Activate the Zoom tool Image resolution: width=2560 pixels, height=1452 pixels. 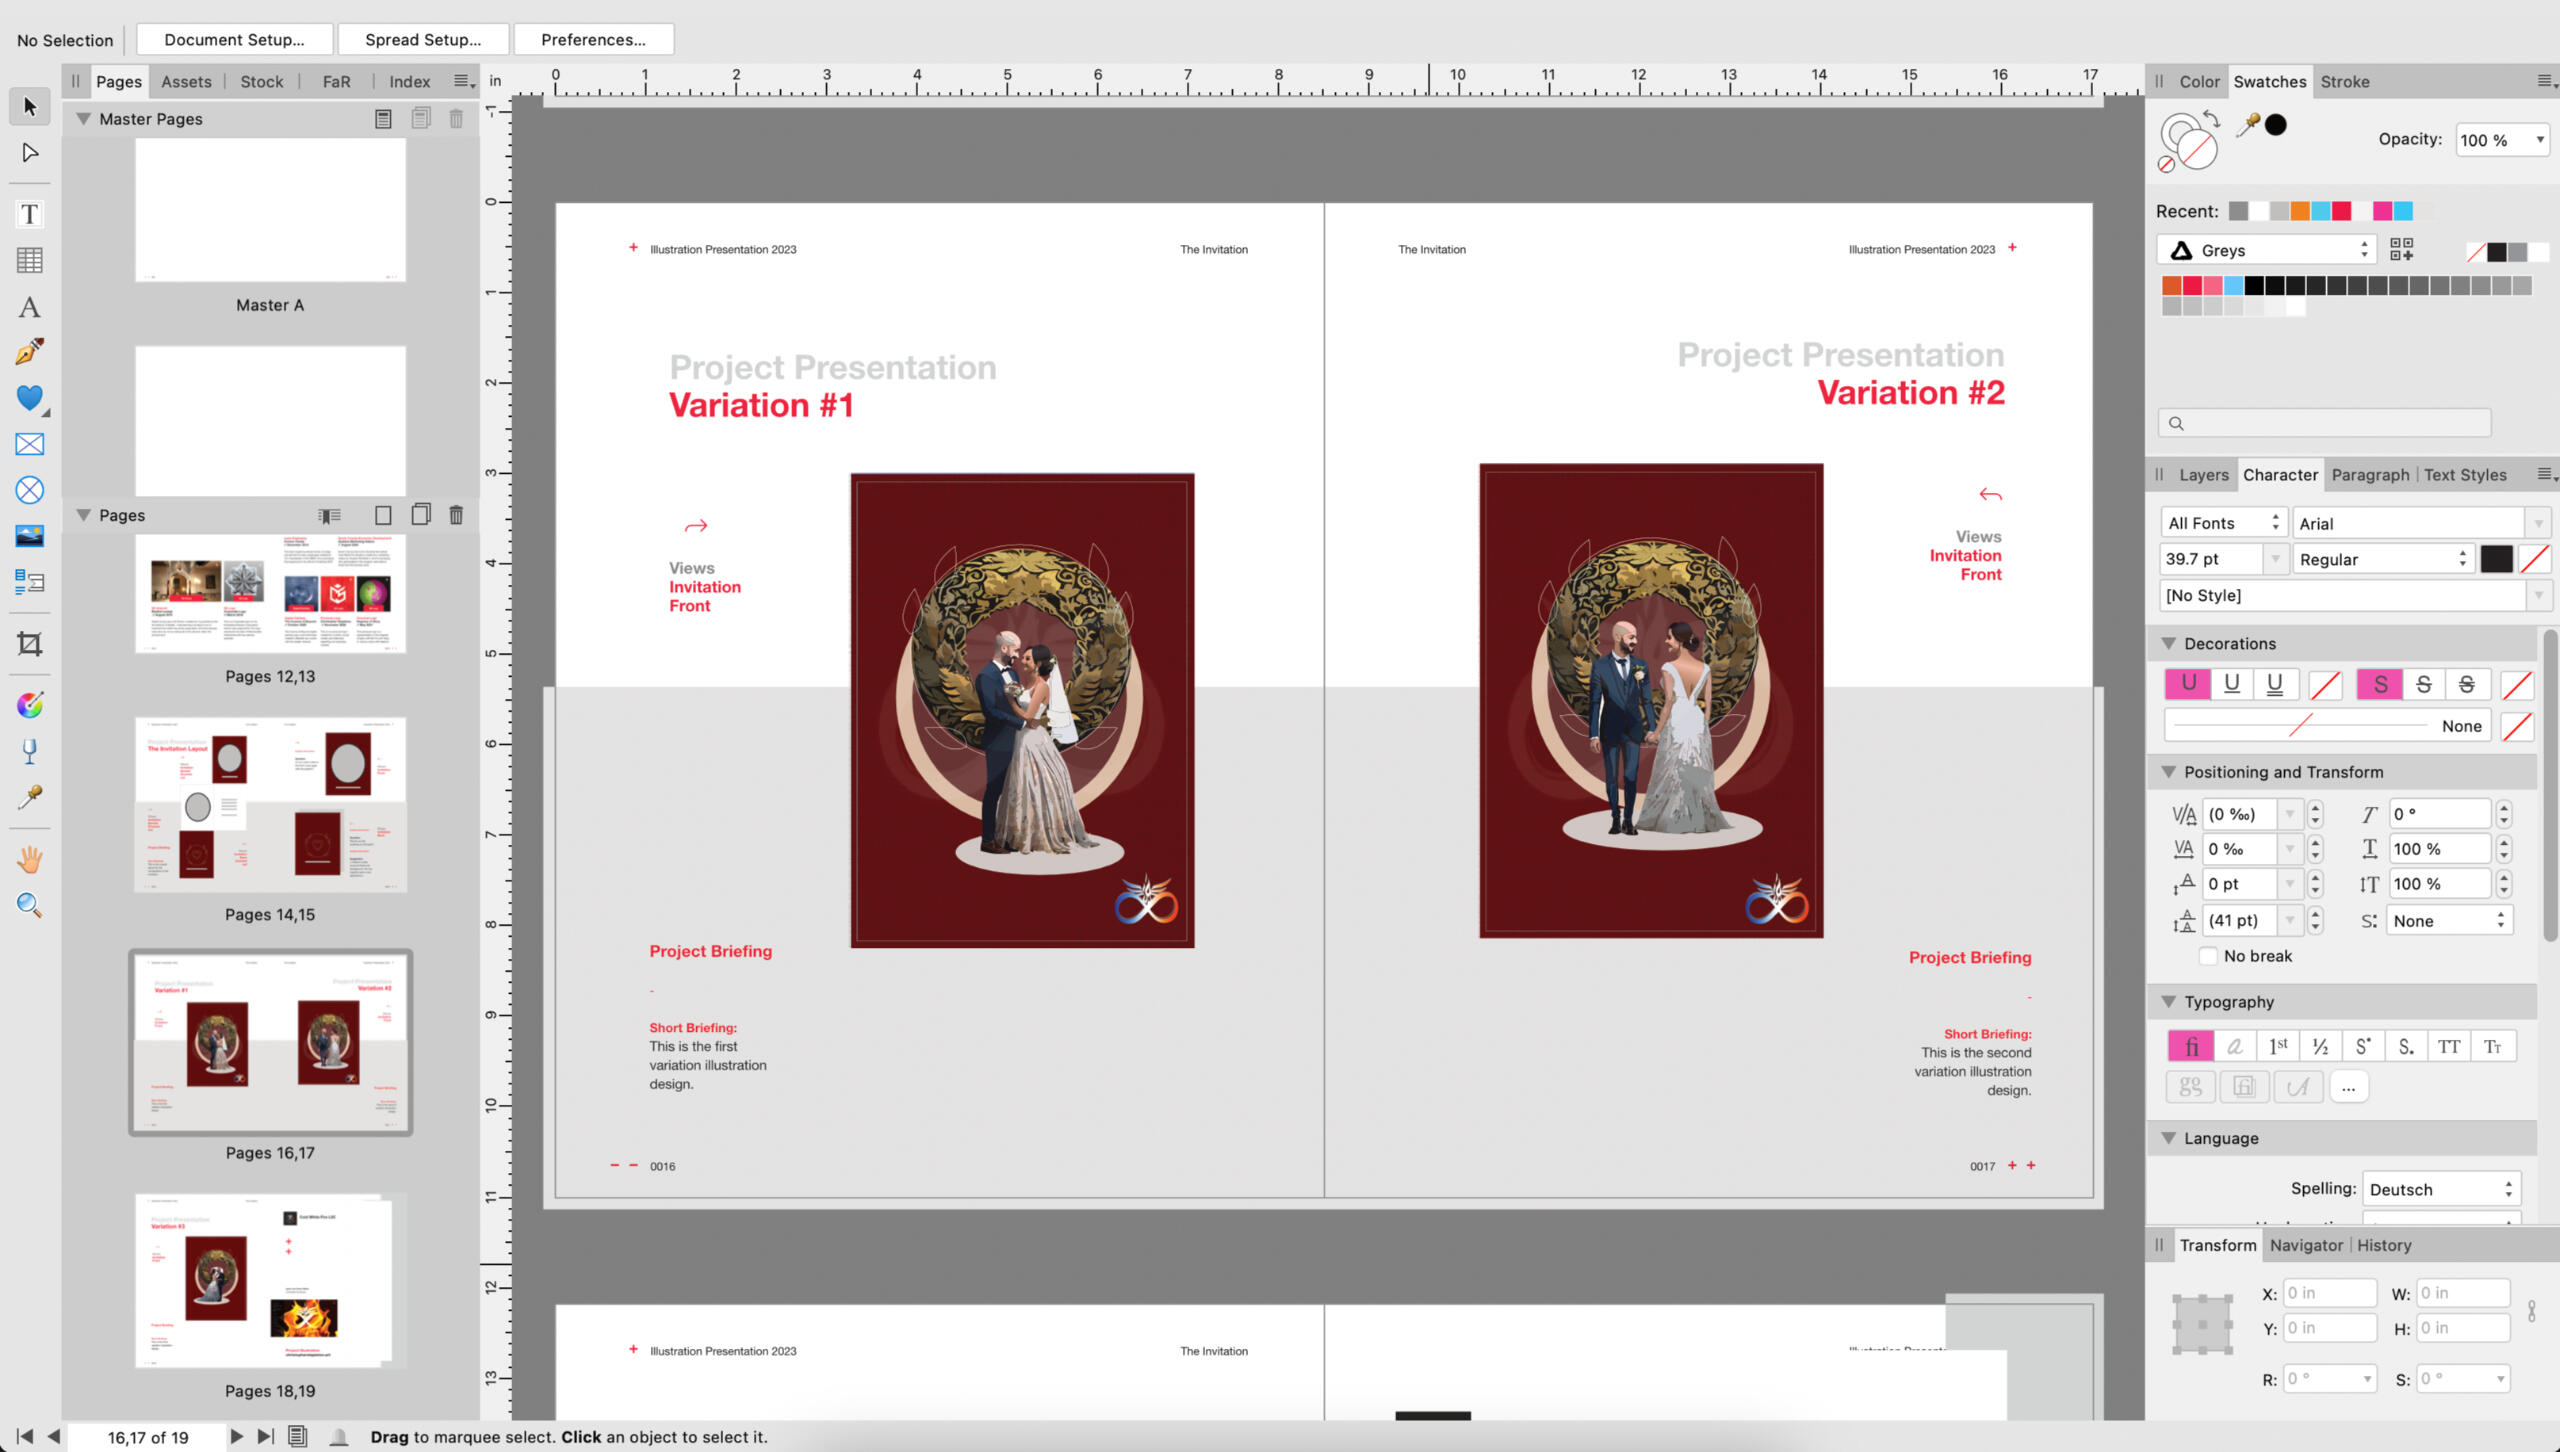29,905
